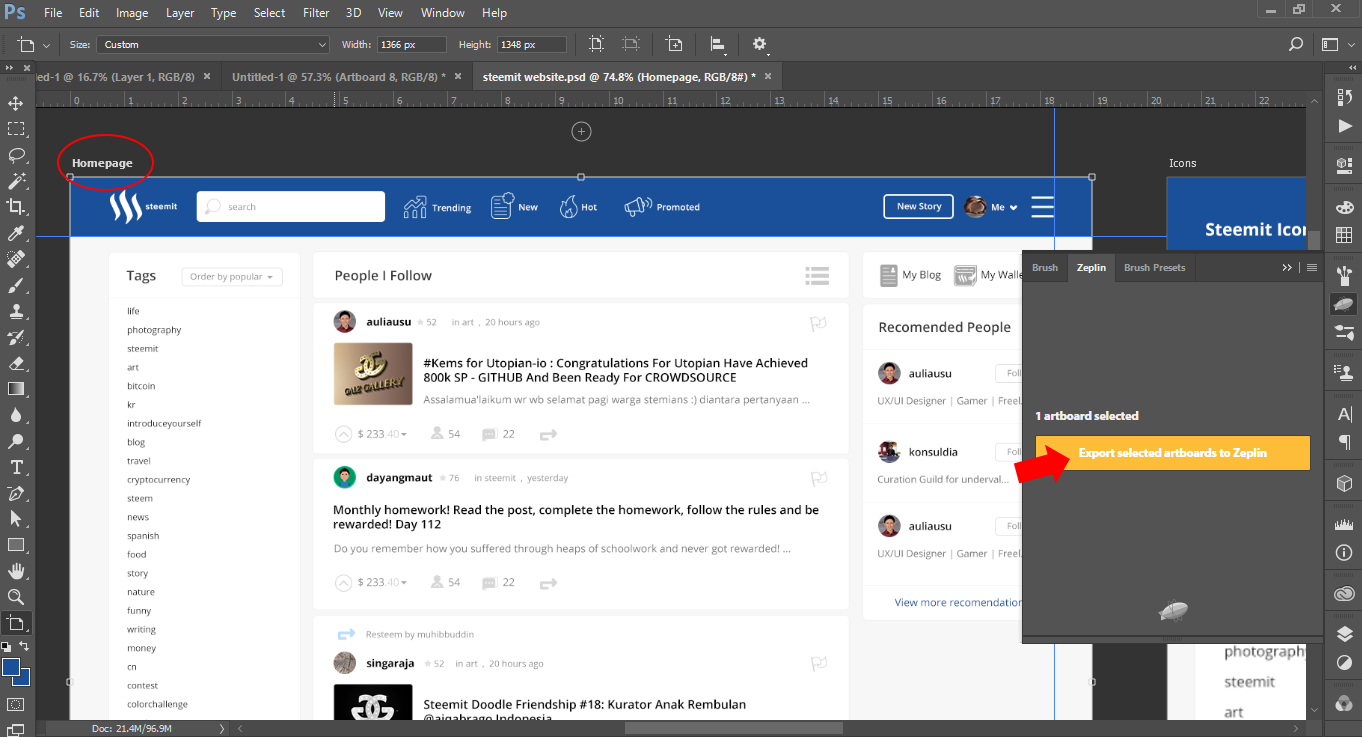The image size is (1362, 737).
Task: Click Export selected artboards to Zeplin button
Action: pos(1172,453)
